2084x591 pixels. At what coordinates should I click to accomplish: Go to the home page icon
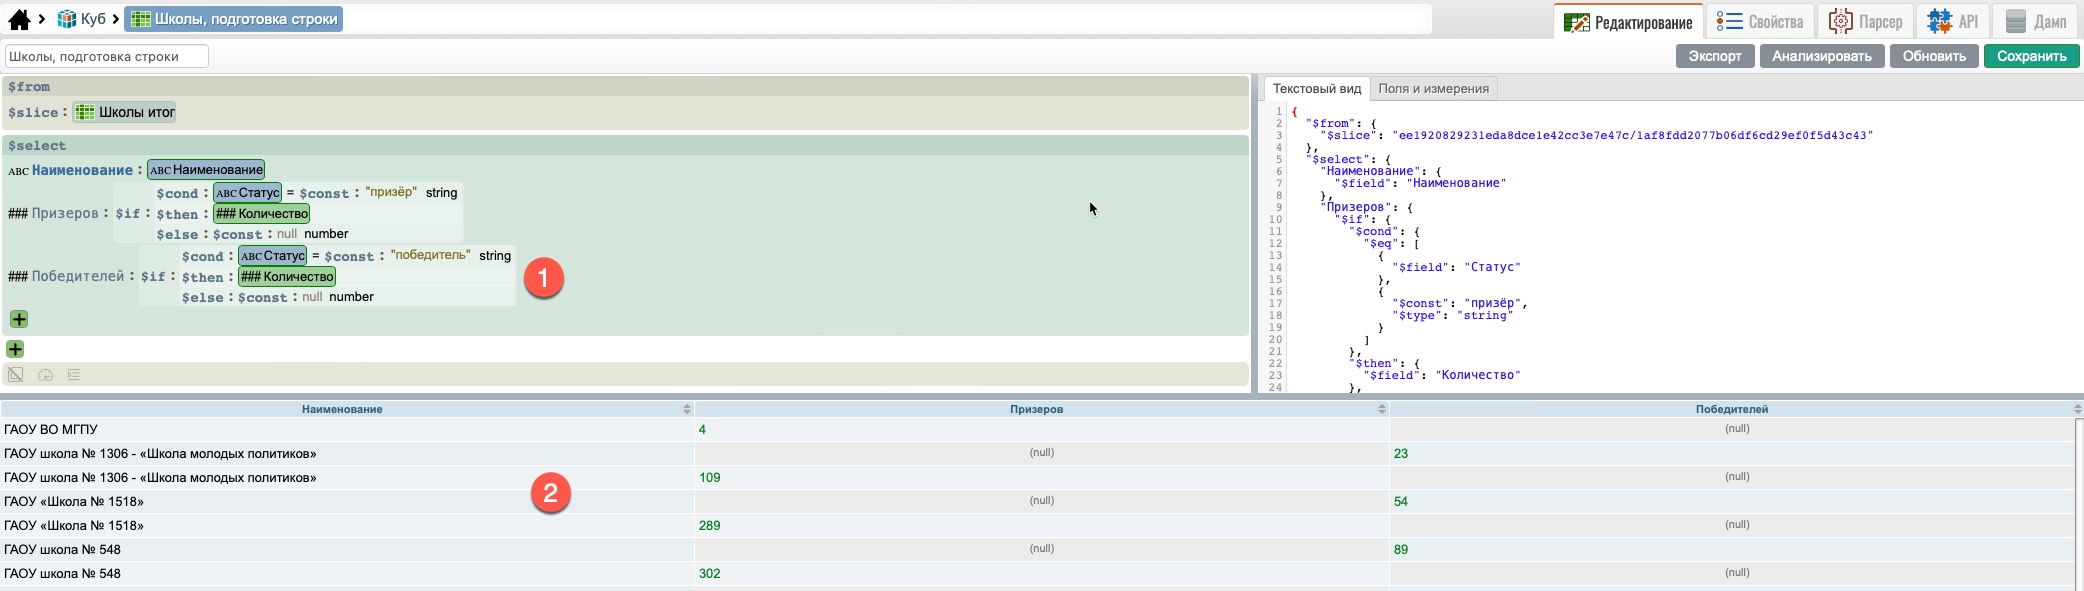tap(19, 19)
